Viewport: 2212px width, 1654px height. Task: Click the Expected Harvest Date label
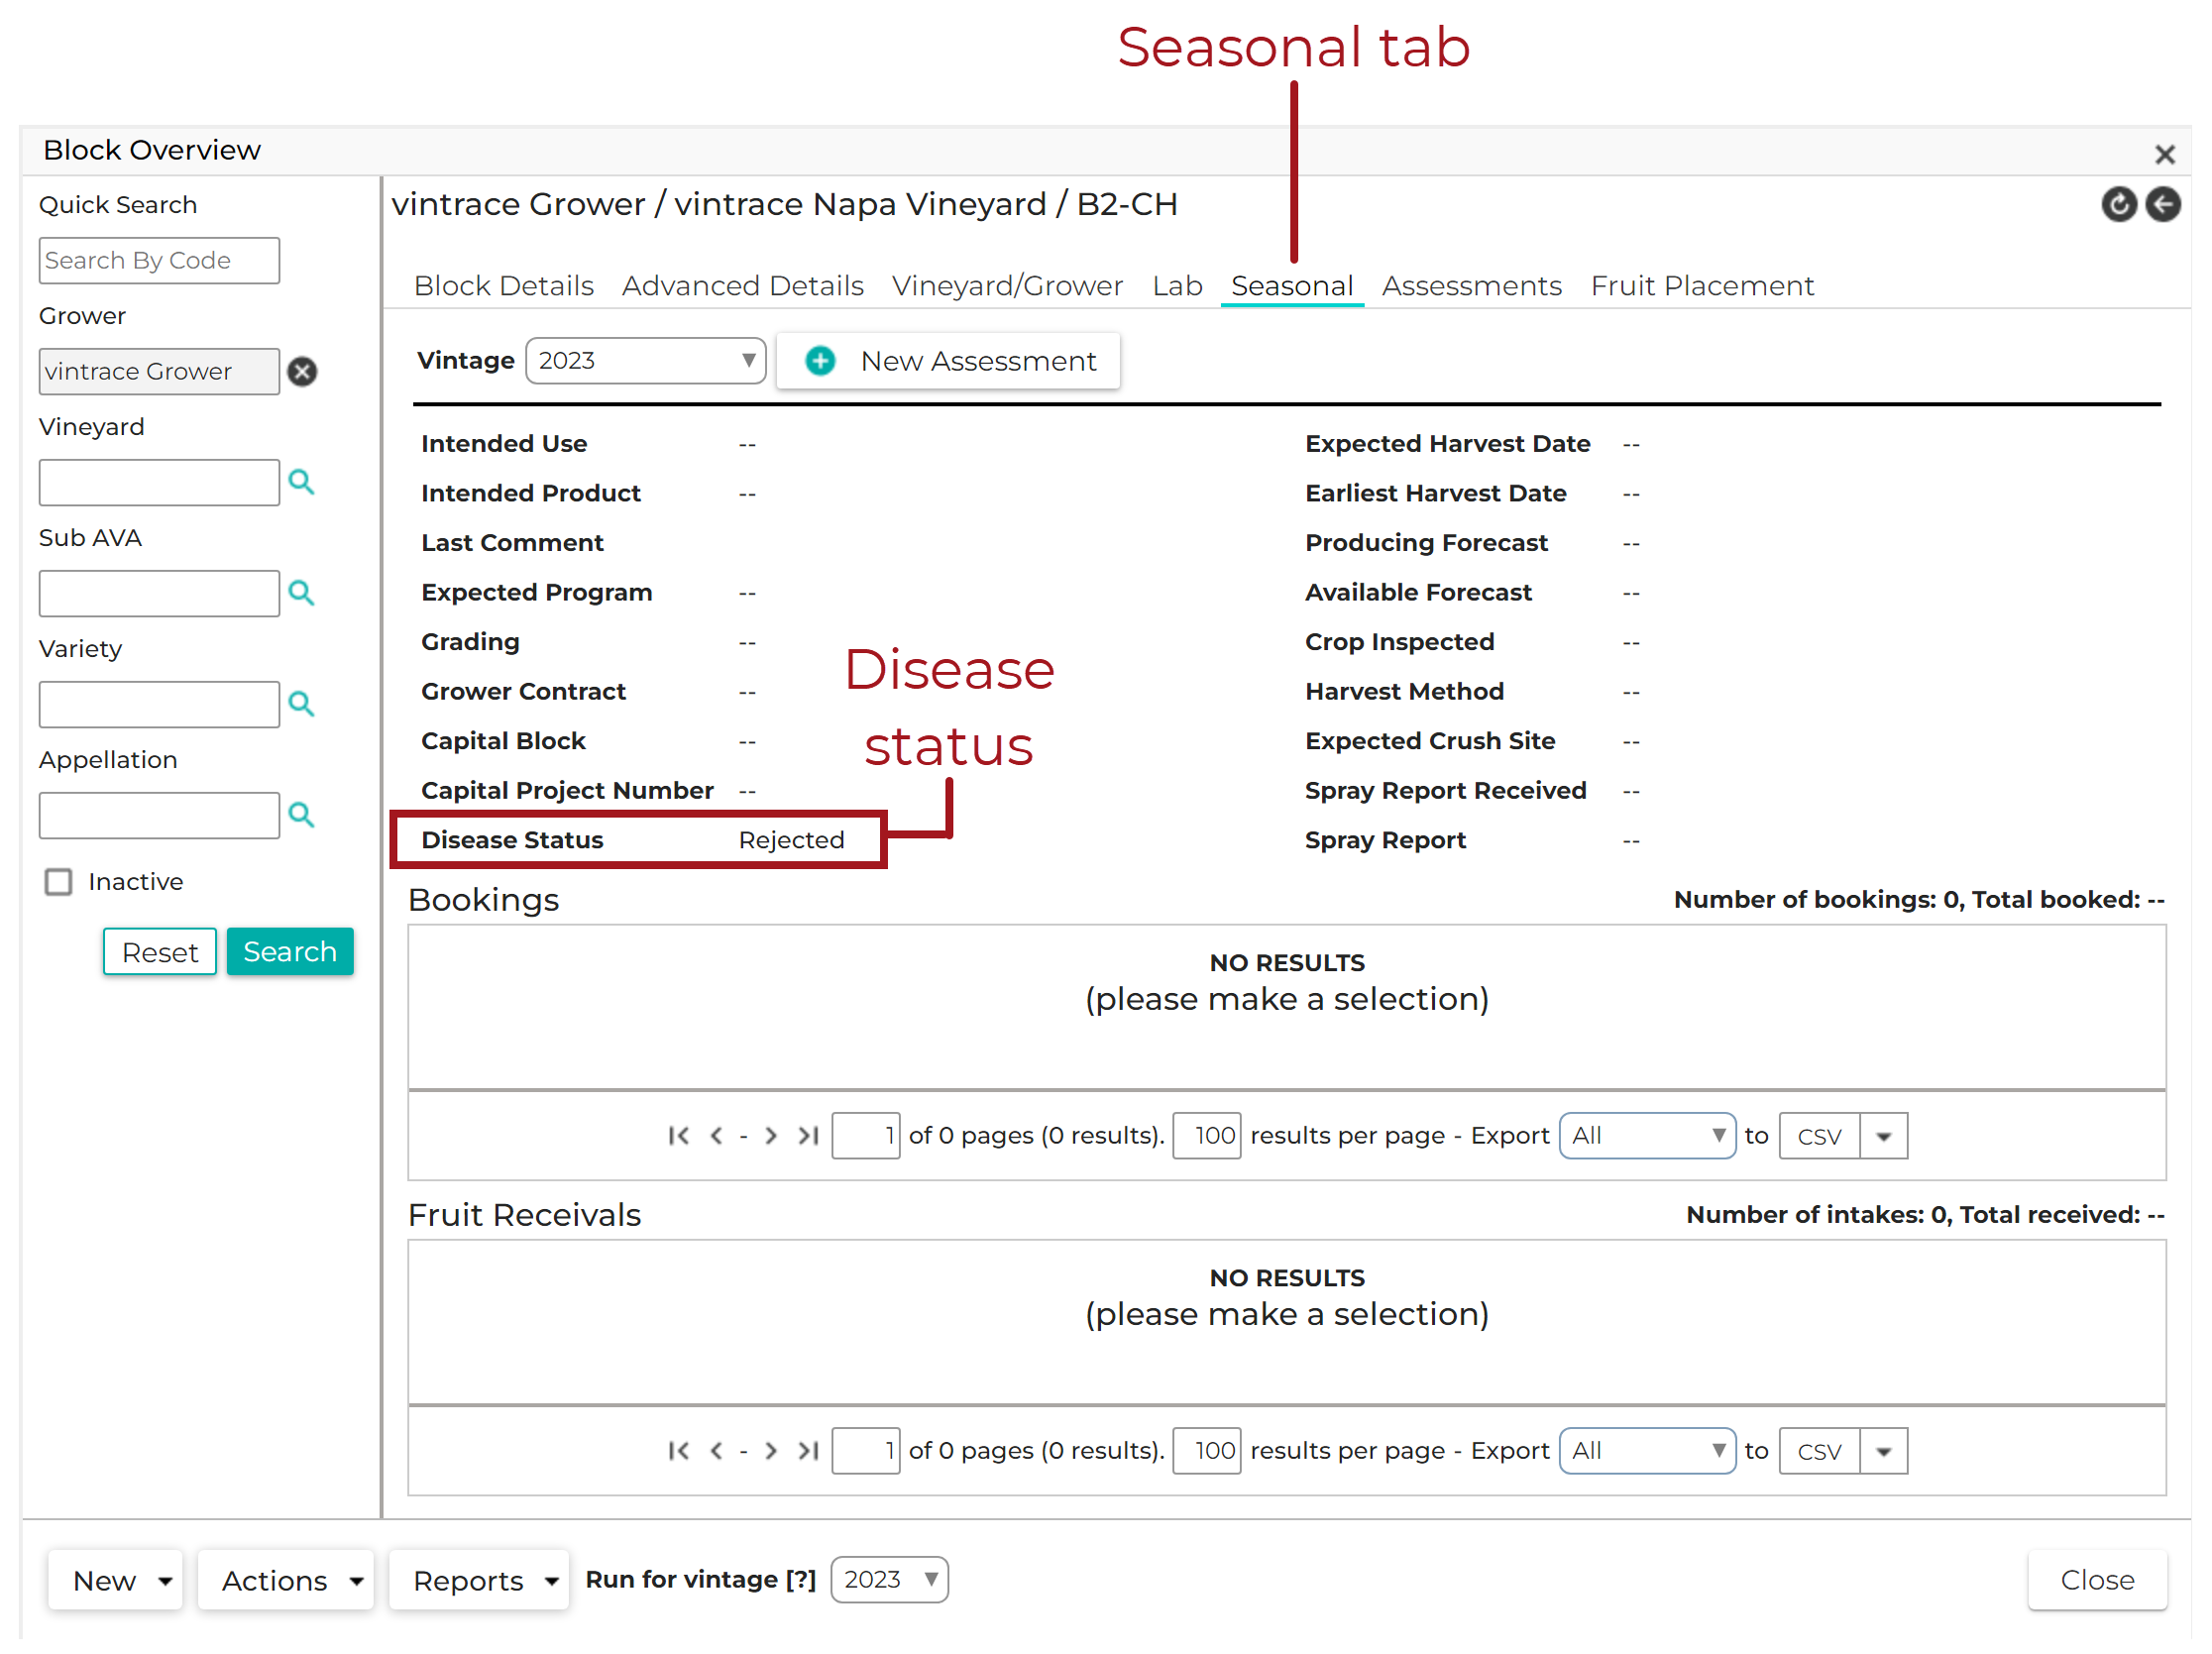point(1447,444)
